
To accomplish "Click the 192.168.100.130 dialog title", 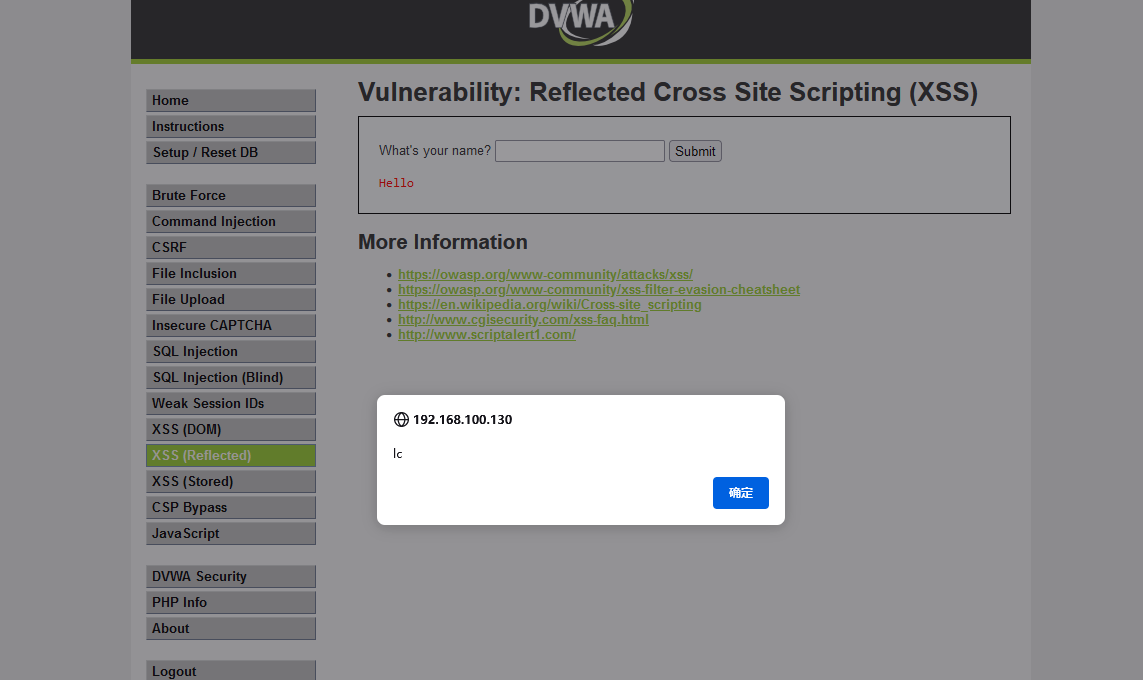I will [x=462, y=419].
